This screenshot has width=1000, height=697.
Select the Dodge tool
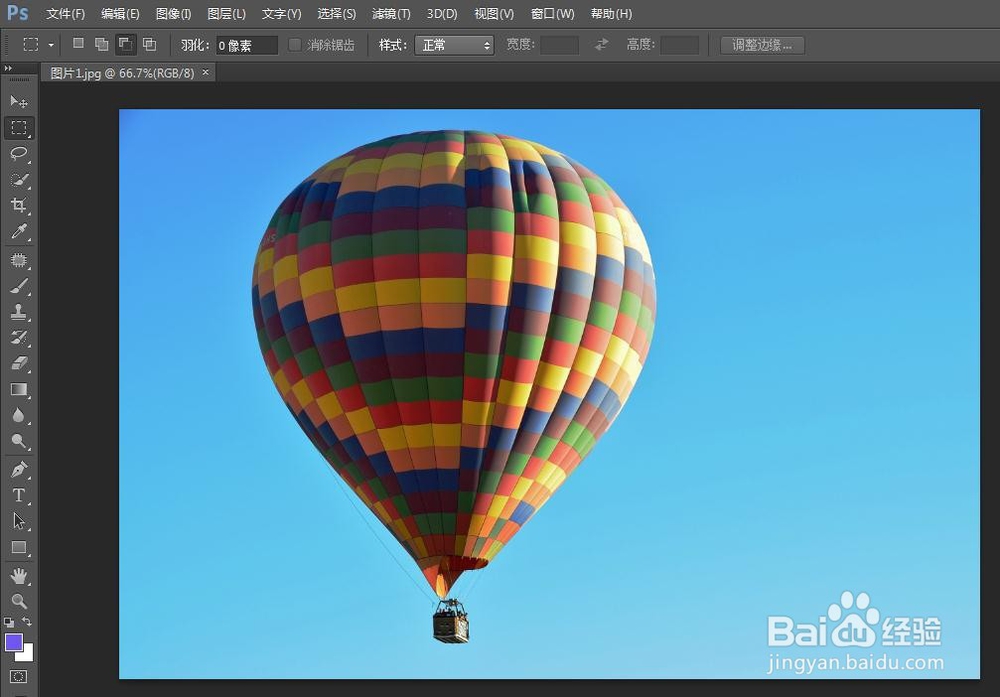coord(19,441)
